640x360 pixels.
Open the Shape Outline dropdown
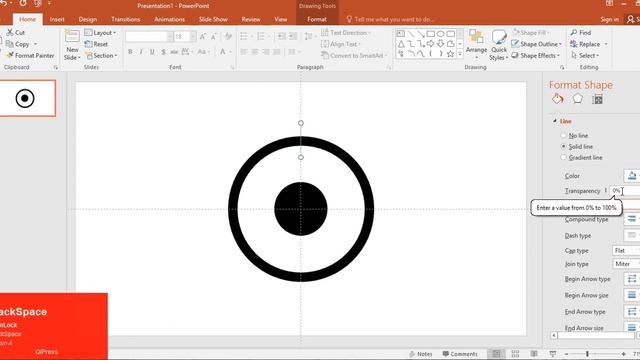[x=536, y=44]
